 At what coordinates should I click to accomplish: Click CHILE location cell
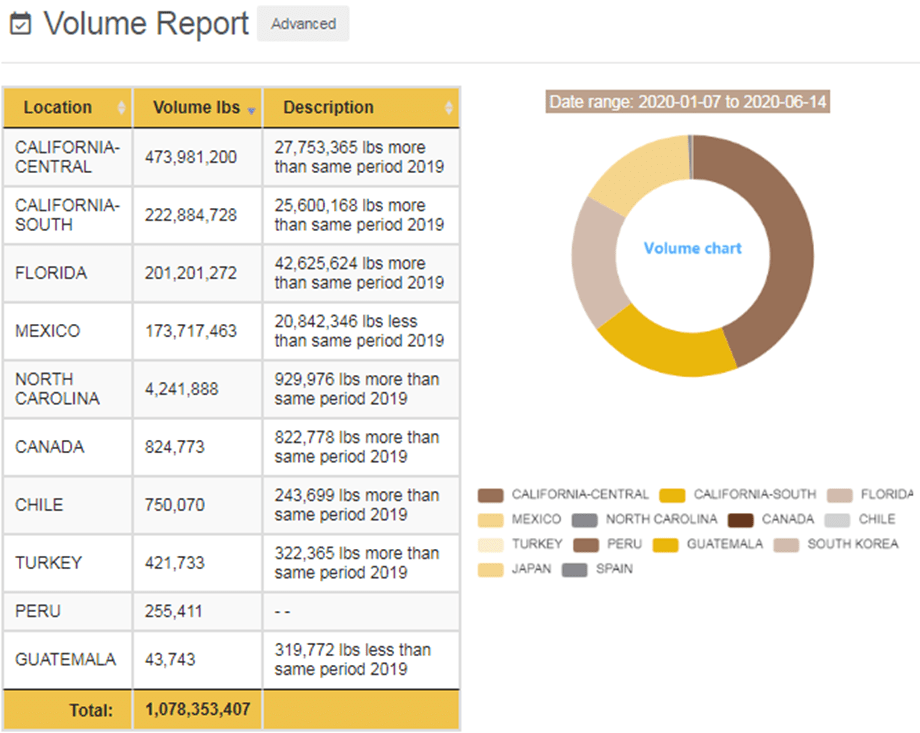pos(67,505)
